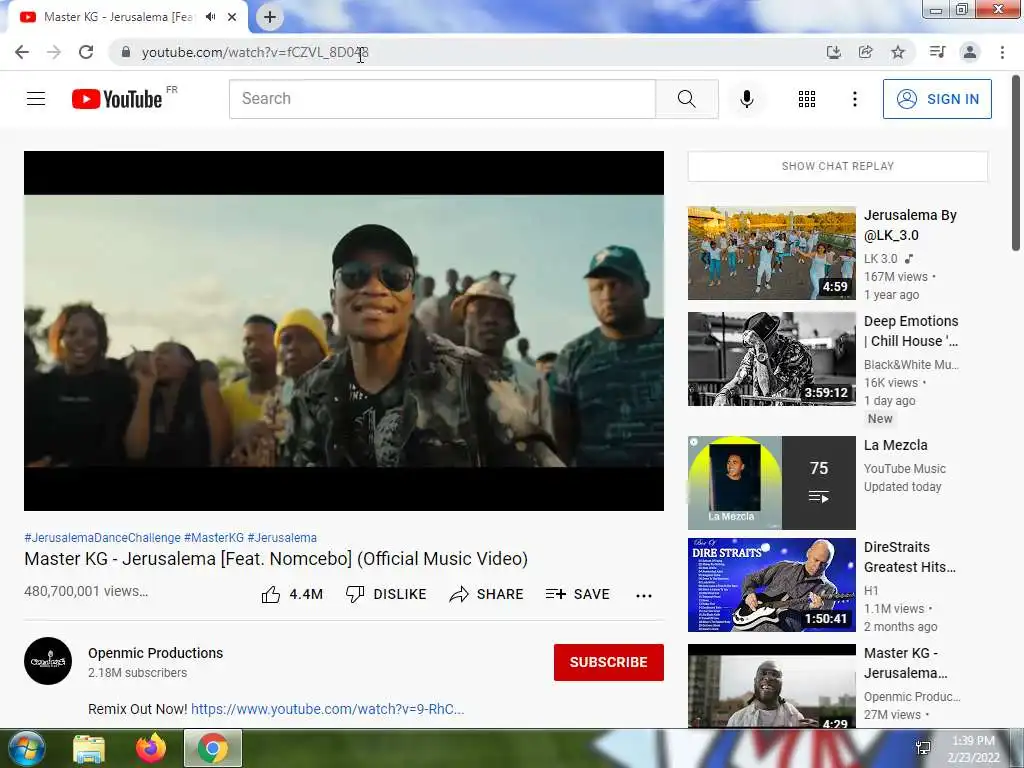Bookmark this page with star
This screenshot has height=768, width=1024.
coord(898,52)
